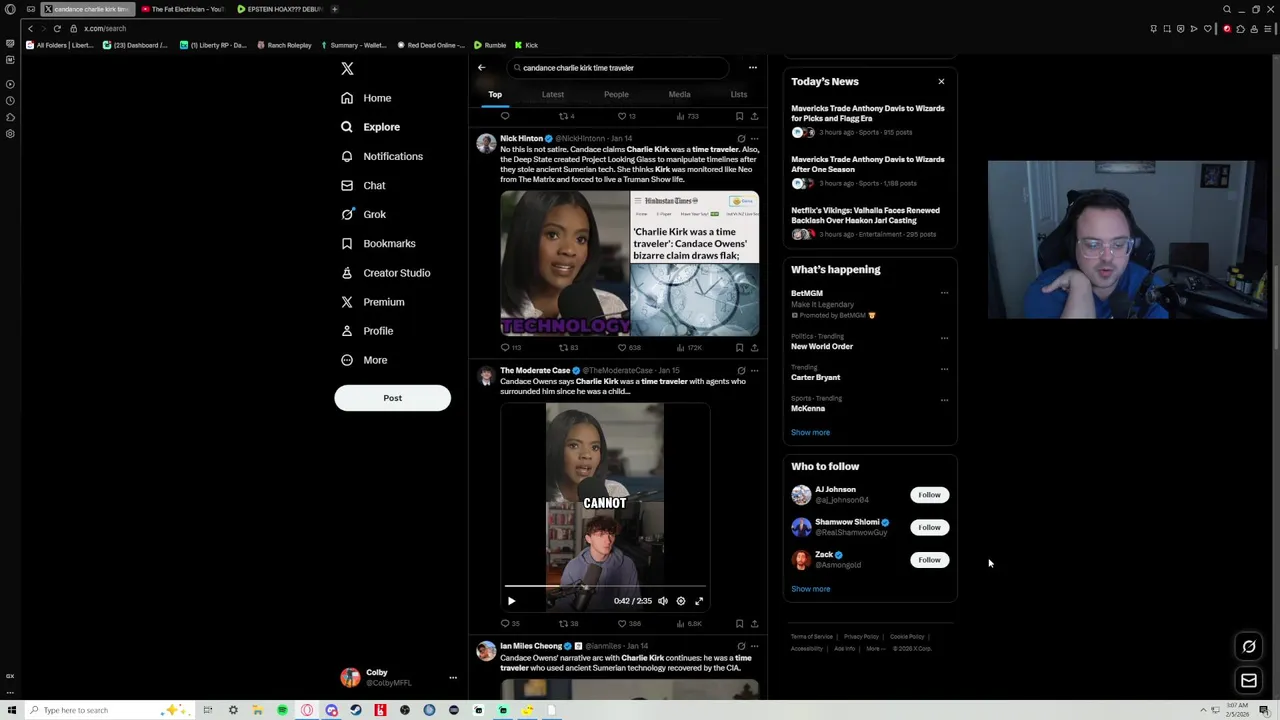Show more accounts under Who to follow
Image resolution: width=1280 pixels, height=720 pixels.
tap(810, 589)
